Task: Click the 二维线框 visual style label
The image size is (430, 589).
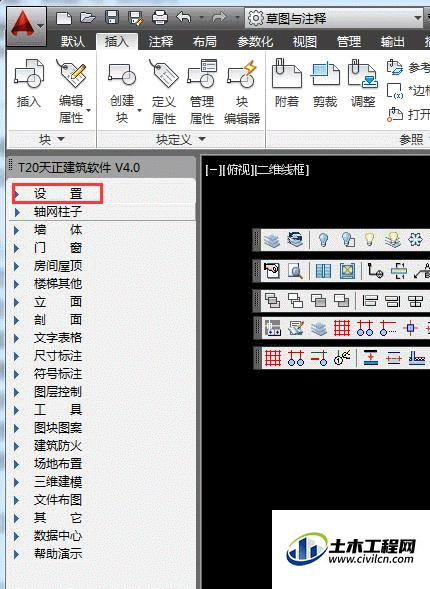Action: click(x=282, y=170)
